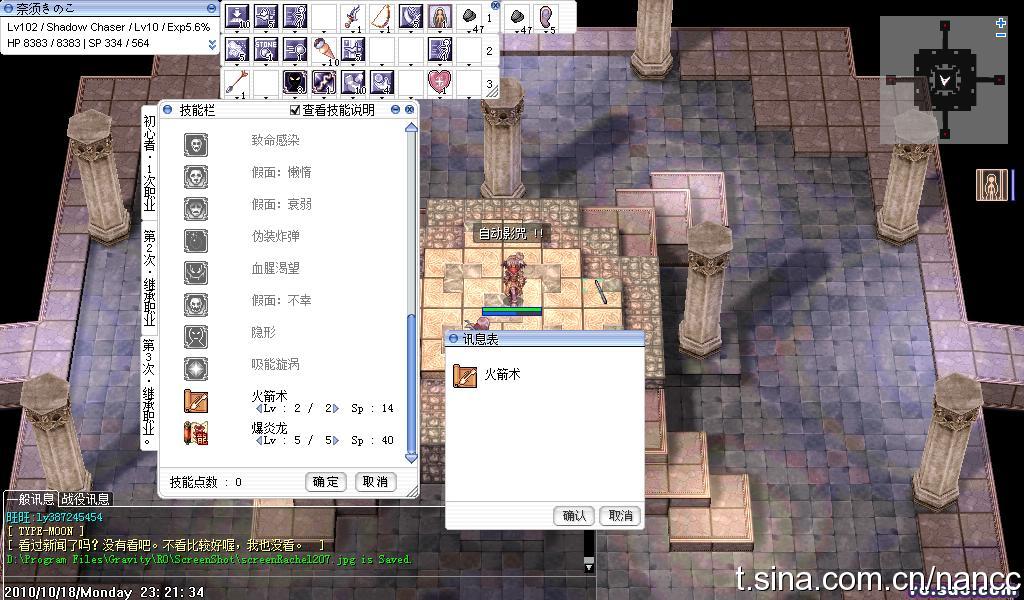Click 取消 in the 技能栏 window
1024x600 pixels.
point(376,482)
